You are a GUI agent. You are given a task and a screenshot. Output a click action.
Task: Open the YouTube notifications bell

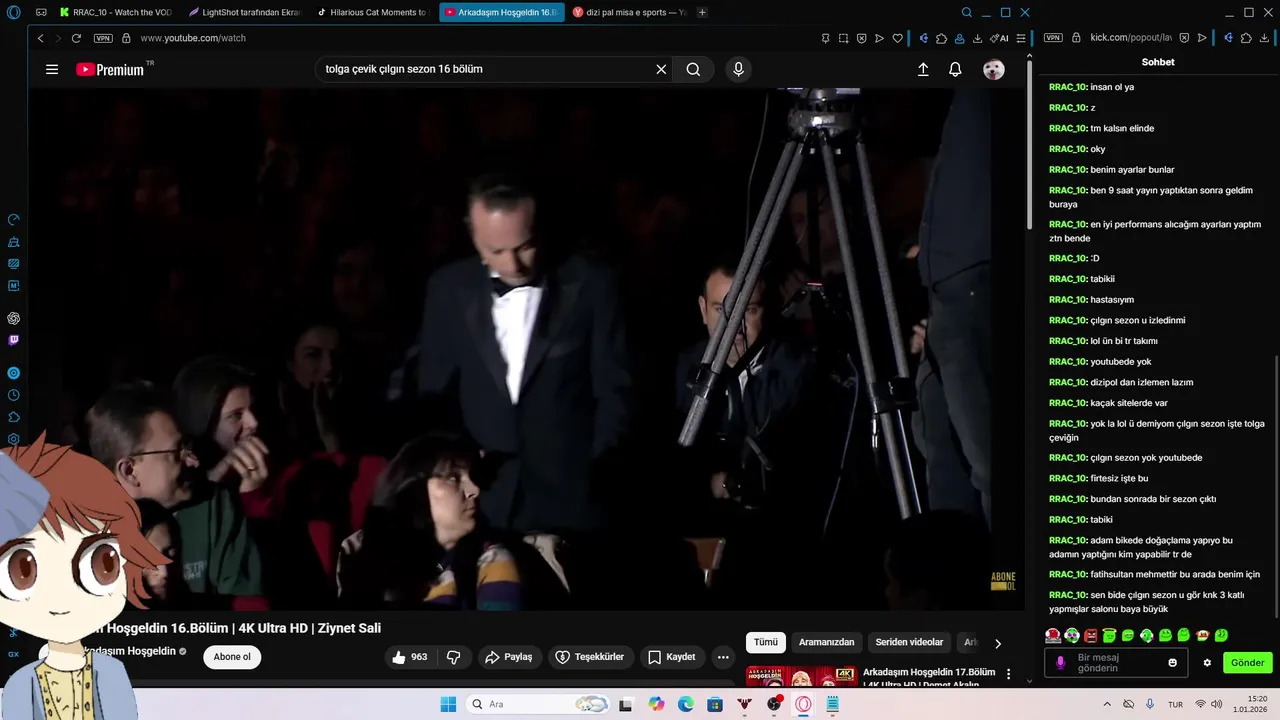pos(955,69)
